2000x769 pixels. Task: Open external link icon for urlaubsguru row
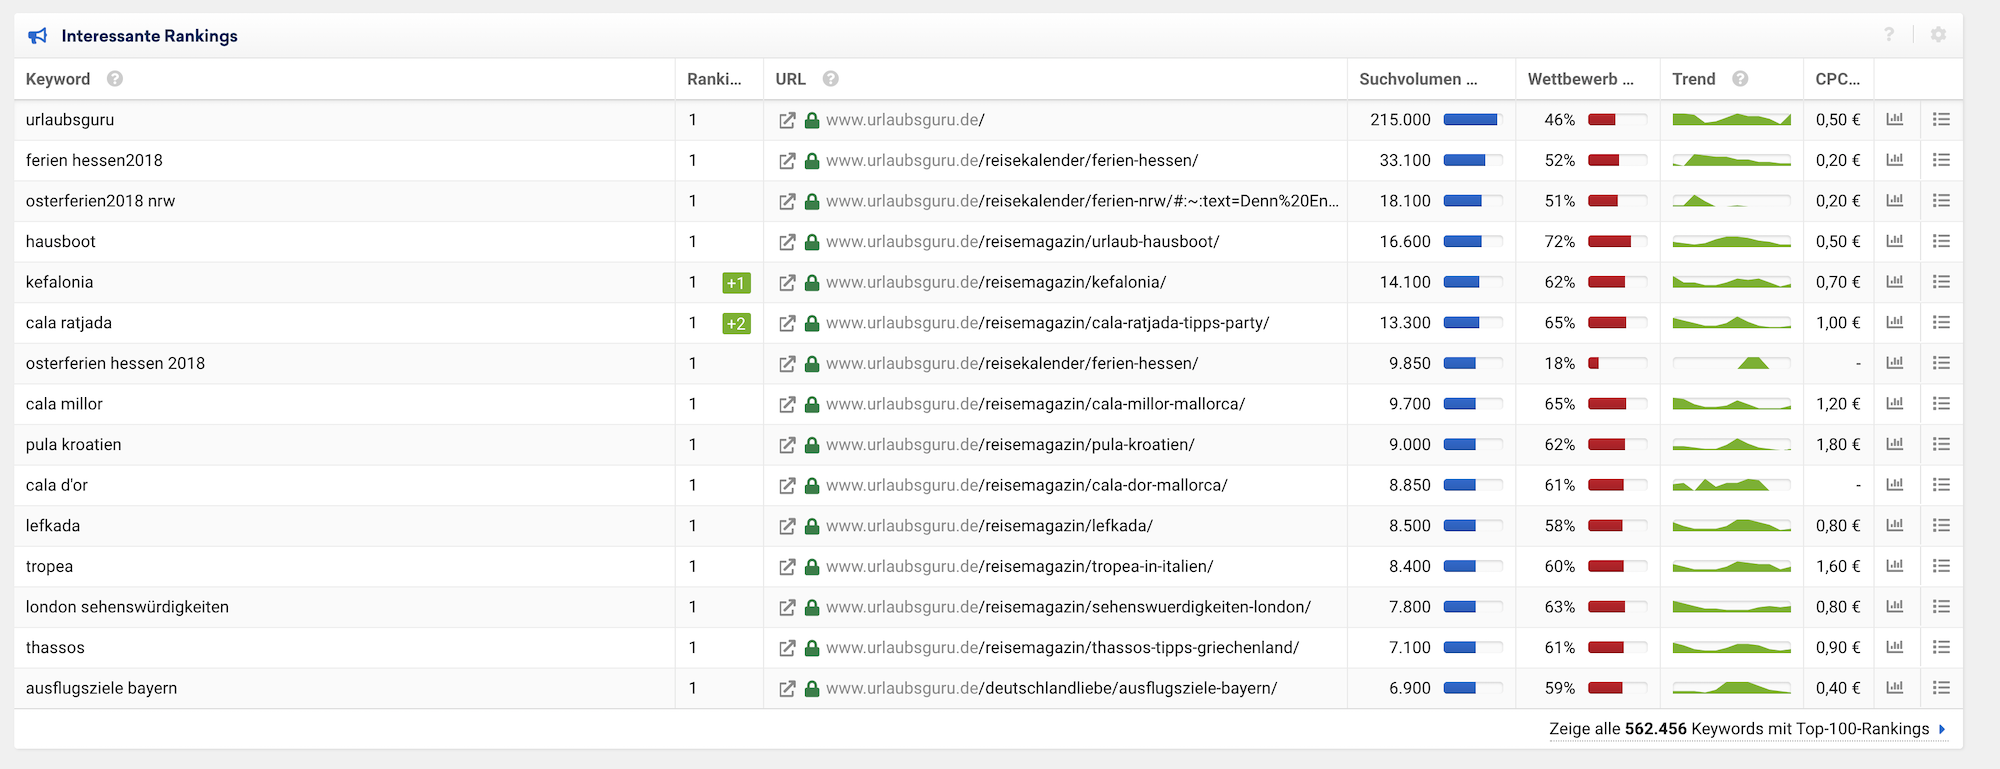click(787, 120)
